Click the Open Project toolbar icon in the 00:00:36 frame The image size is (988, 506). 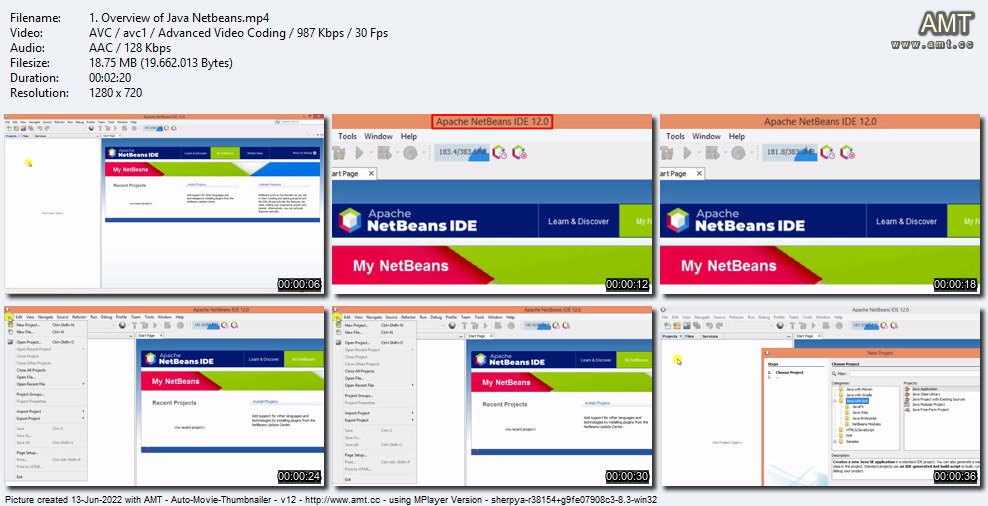(687, 325)
